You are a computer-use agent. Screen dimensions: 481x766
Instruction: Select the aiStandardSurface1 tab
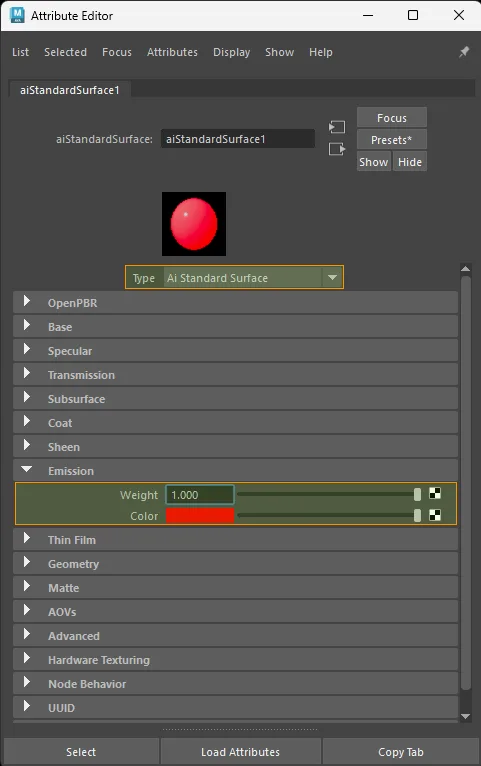click(x=69, y=90)
